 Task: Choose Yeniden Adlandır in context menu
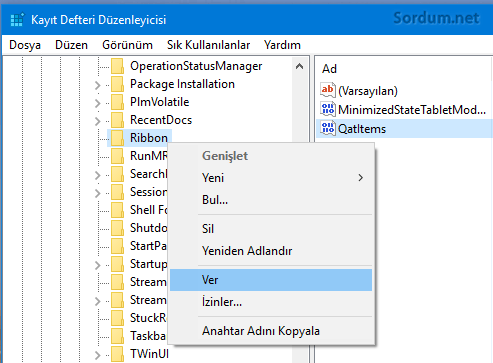(x=271, y=251)
